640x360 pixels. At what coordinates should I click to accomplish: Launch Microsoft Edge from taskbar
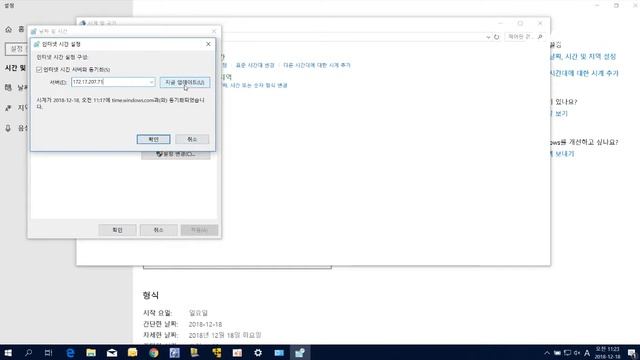[x=70, y=353]
